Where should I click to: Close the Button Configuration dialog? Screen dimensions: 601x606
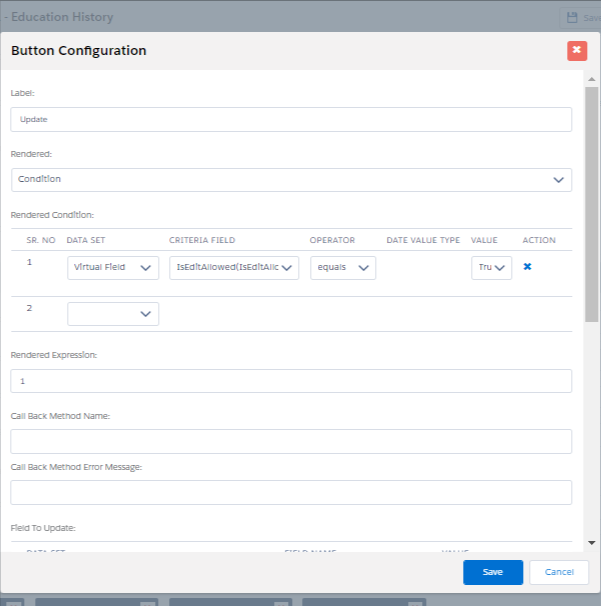(577, 51)
